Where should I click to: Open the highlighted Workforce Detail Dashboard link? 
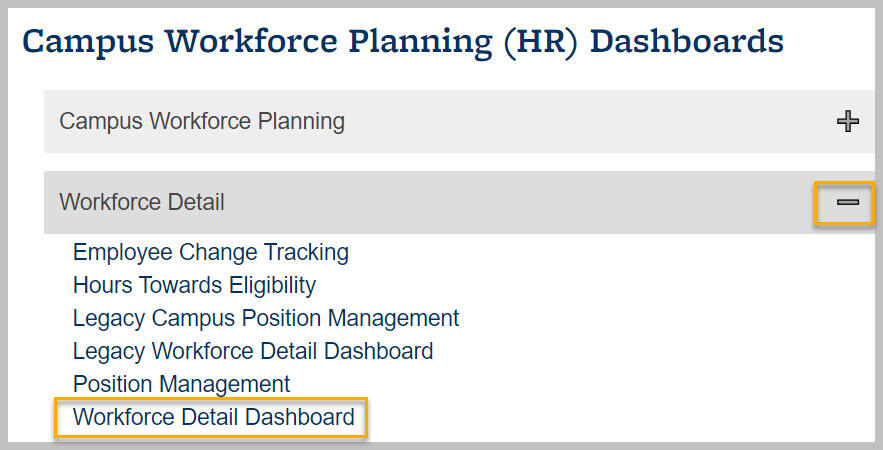click(x=213, y=417)
